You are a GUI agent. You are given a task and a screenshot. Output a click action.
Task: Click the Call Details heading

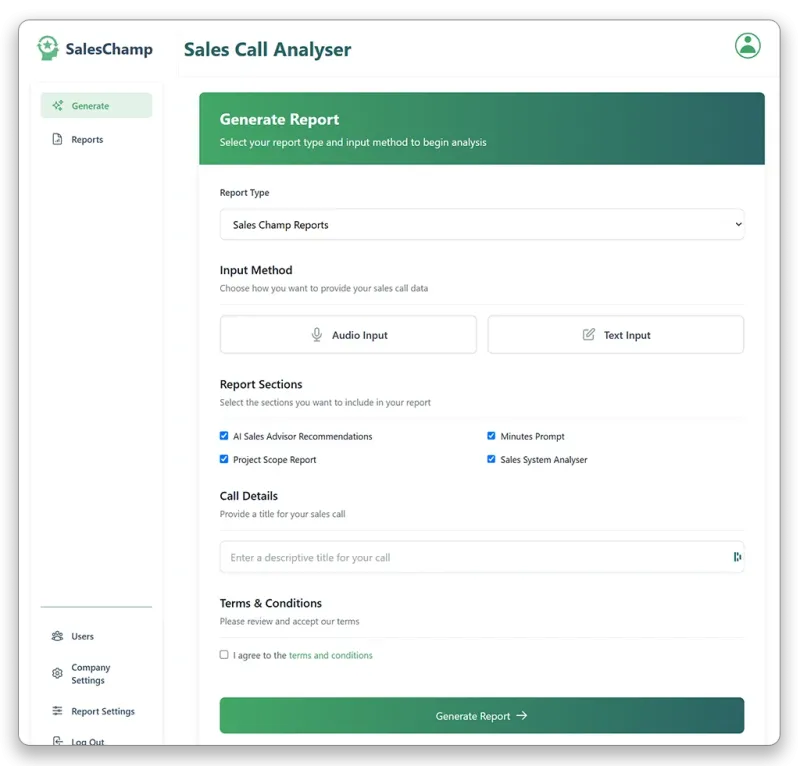pyautogui.click(x=248, y=496)
